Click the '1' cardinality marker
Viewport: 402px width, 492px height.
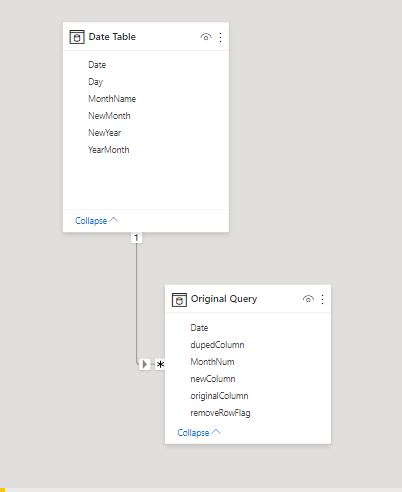tap(136, 238)
